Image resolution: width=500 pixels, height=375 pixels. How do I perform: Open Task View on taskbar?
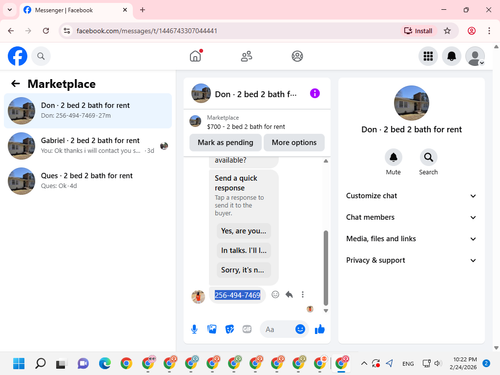coord(60,363)
